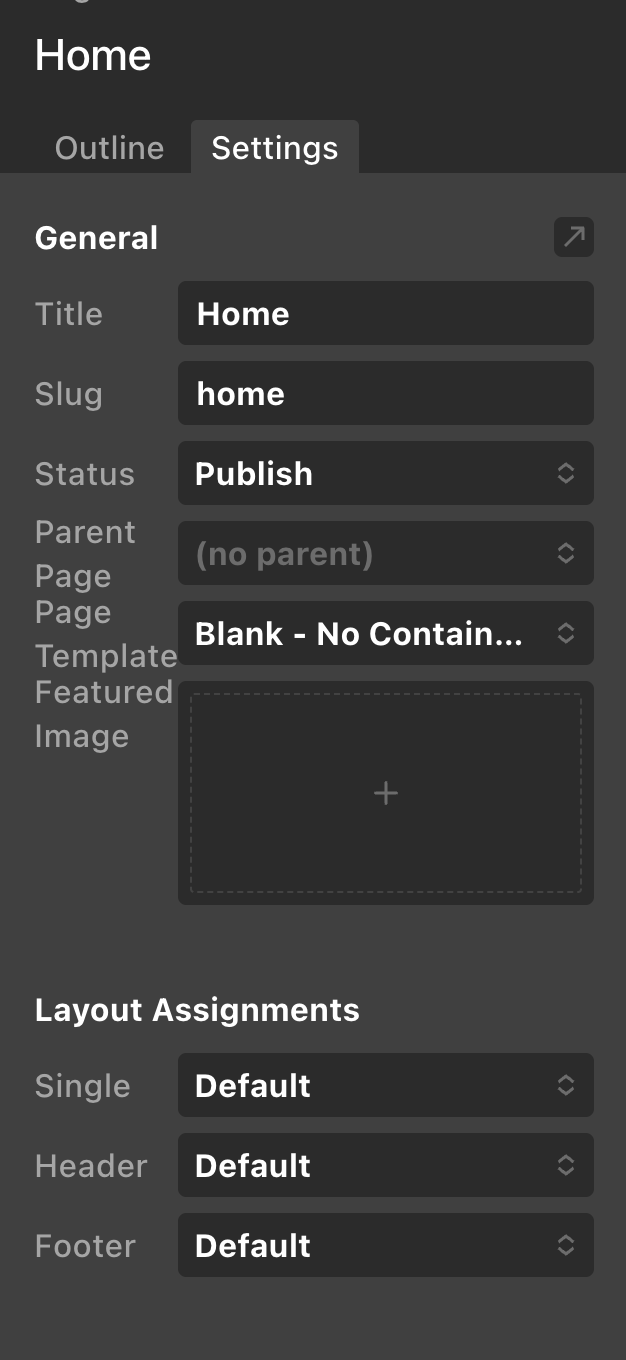Screen dimensions: 626x1360
Task: Click the chevron arrows on the Single select
Action: (566, 1085)
